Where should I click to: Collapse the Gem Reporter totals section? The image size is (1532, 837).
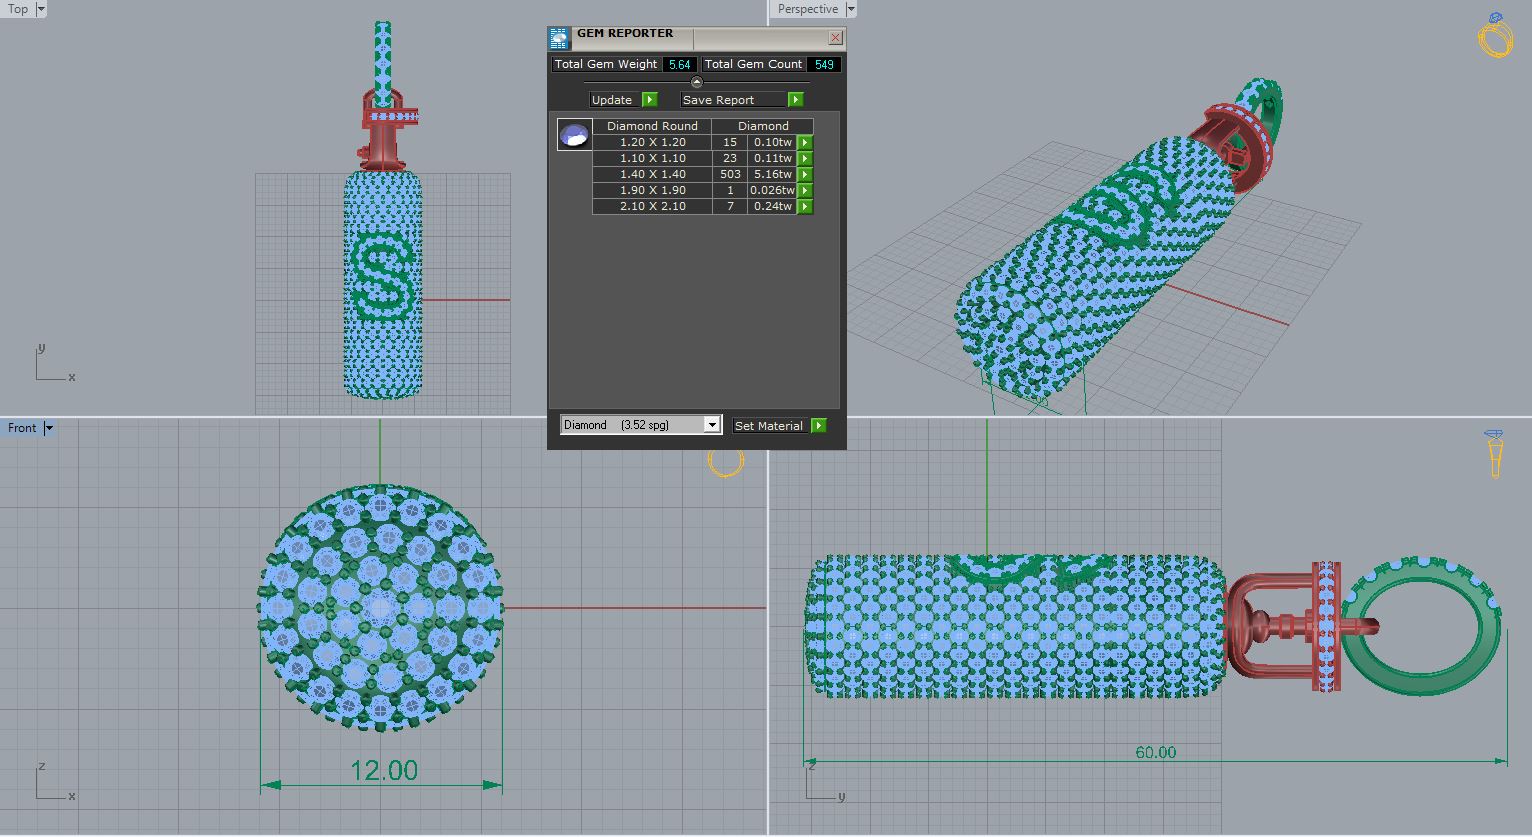(697, 83)
